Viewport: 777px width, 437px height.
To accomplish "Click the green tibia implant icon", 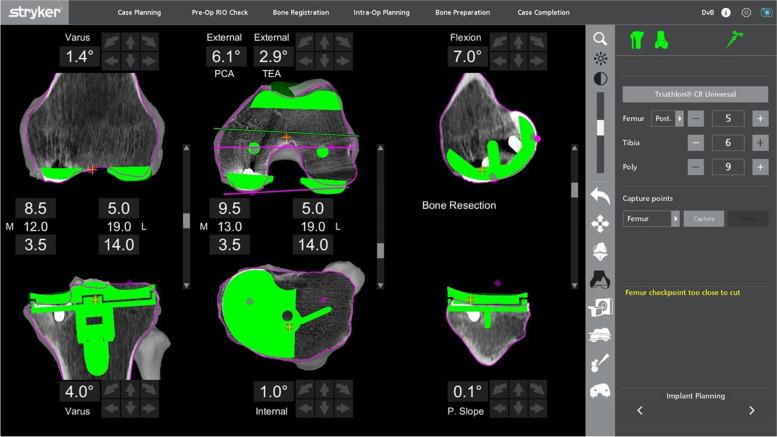I will pyautogui.click(x=661, y=40).
